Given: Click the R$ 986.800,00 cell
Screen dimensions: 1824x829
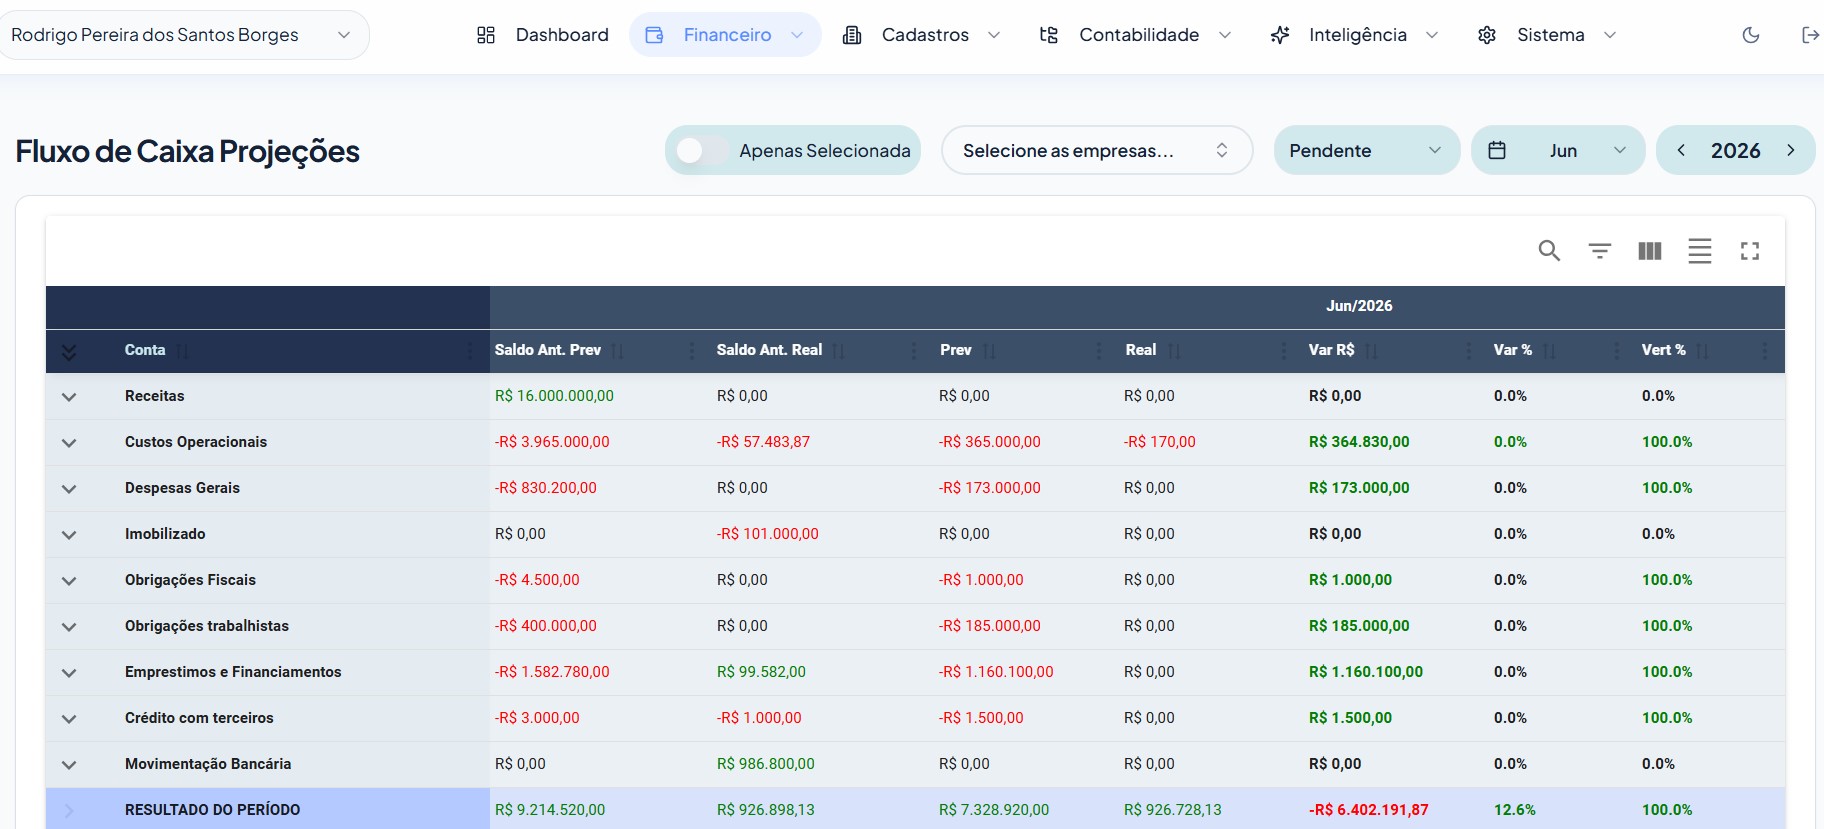Looking at the screenshot, I should [765, 764].
